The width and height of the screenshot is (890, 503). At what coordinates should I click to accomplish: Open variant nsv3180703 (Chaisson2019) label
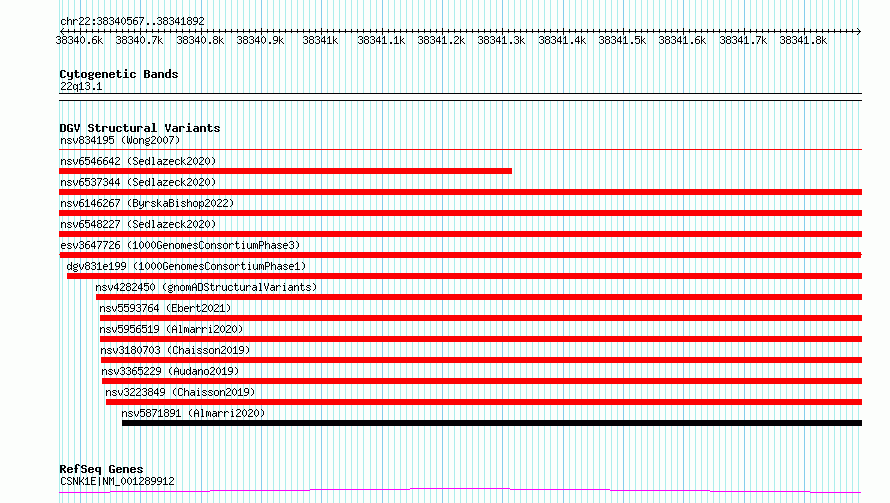coord(175,350)
